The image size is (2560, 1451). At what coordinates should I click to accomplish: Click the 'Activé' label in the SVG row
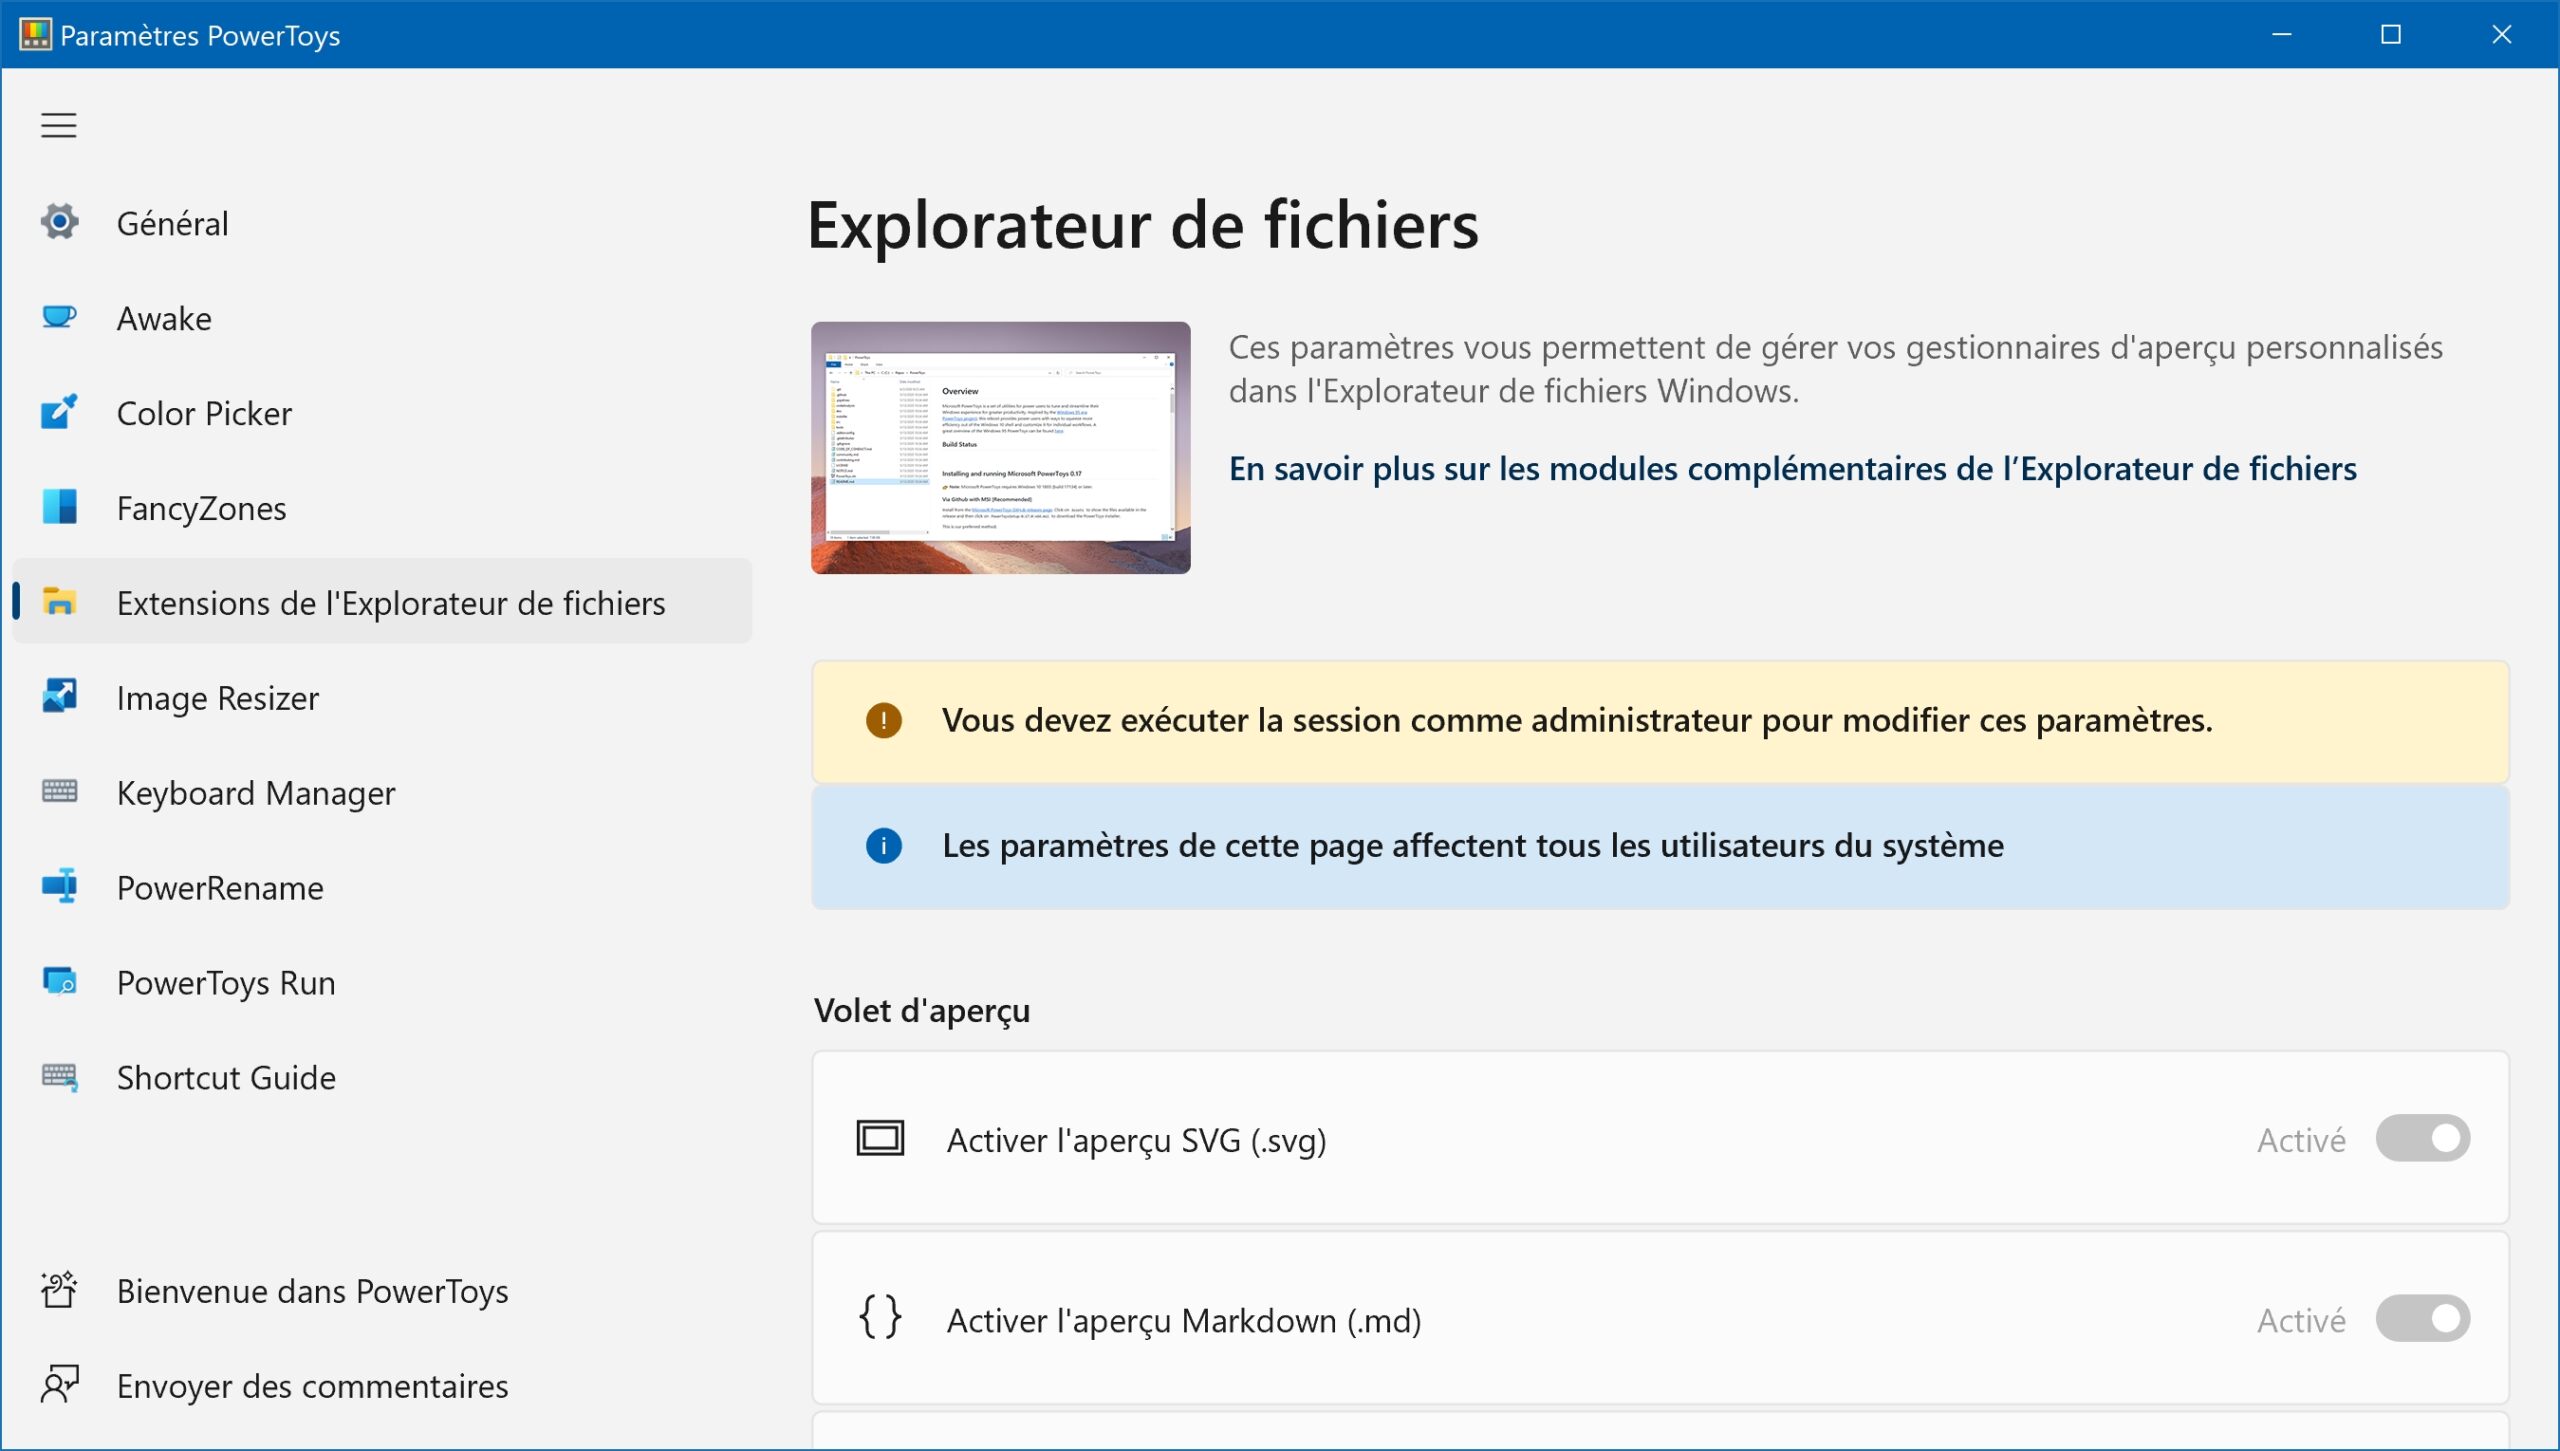[x=2301, y=1140]
